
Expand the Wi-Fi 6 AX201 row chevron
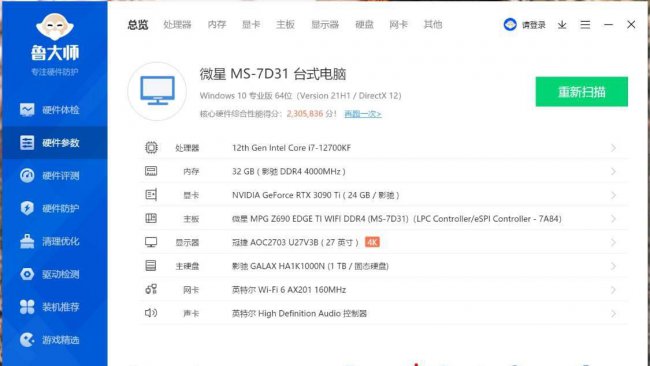614,290
